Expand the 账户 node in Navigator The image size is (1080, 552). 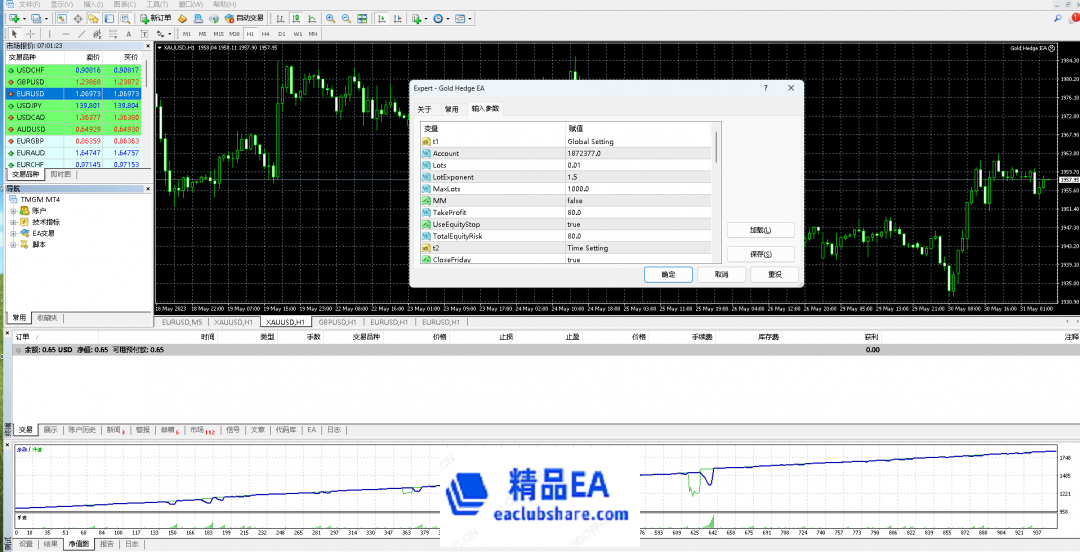tap(14, 211)
